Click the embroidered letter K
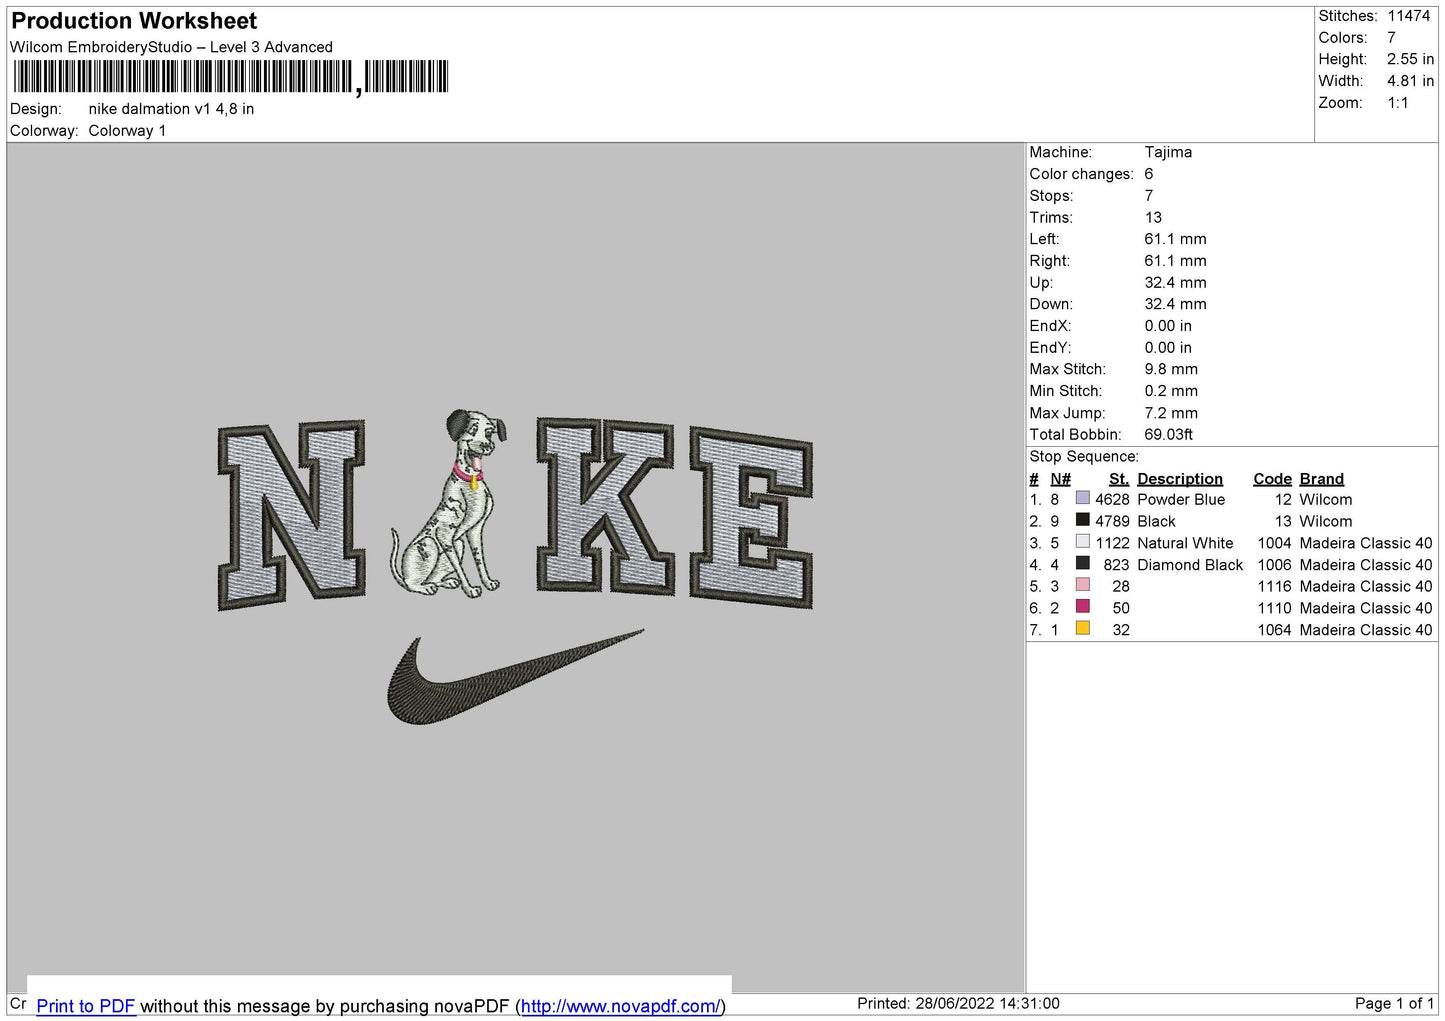The image size is (1445, 1021). pyautogui.click(x=606, y=506)
